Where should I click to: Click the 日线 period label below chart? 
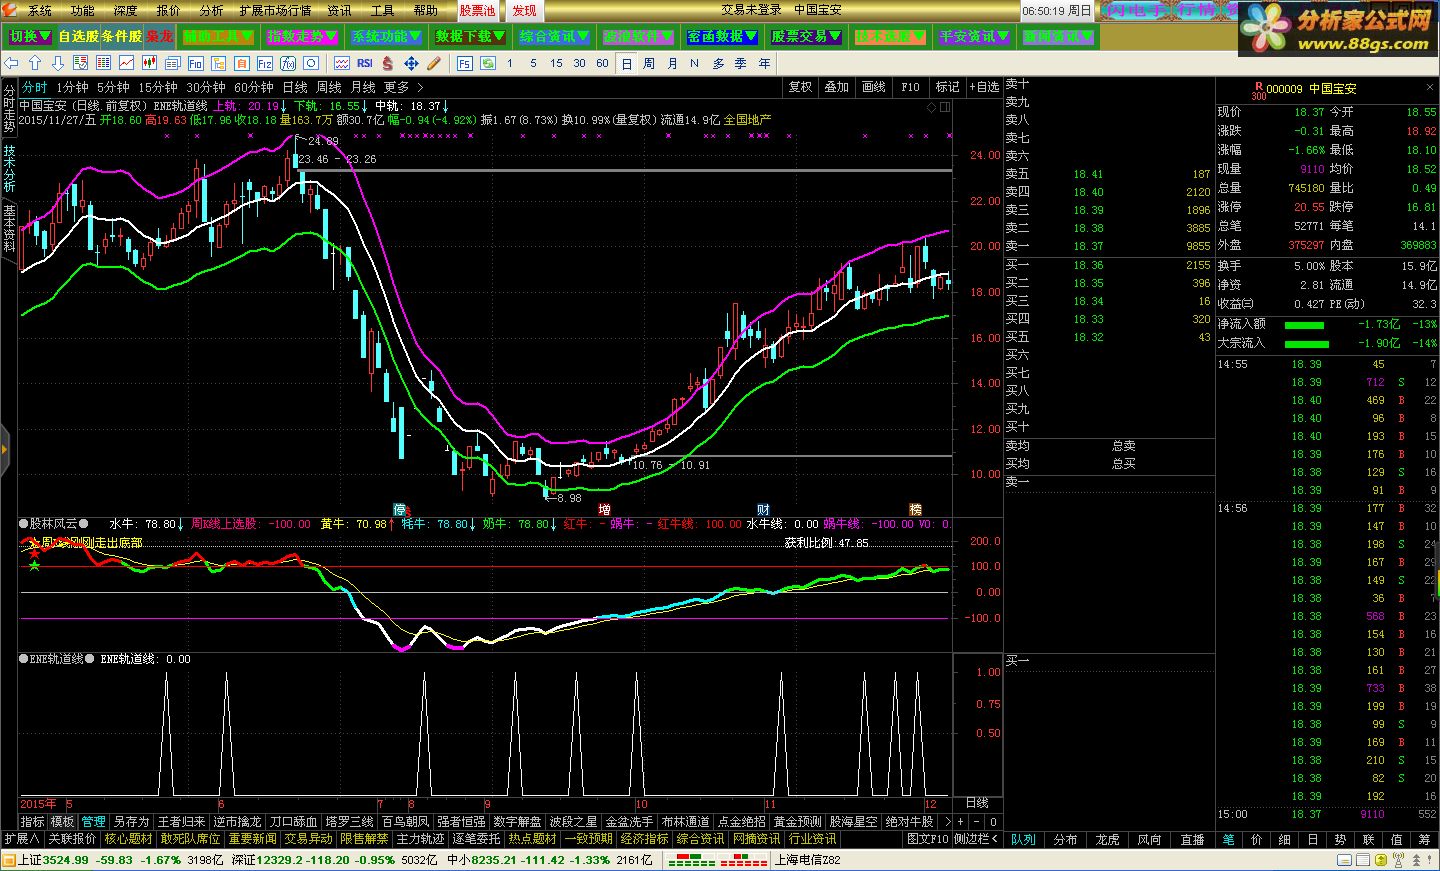coord(976,803)
